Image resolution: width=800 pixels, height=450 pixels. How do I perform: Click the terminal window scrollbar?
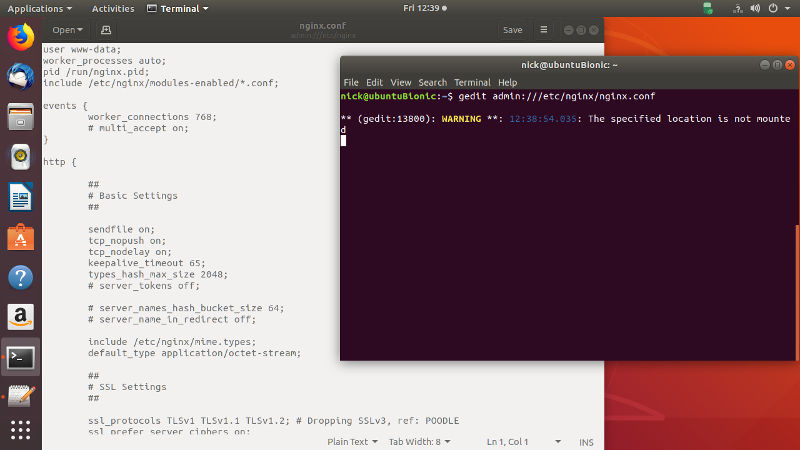pos(796,292)
